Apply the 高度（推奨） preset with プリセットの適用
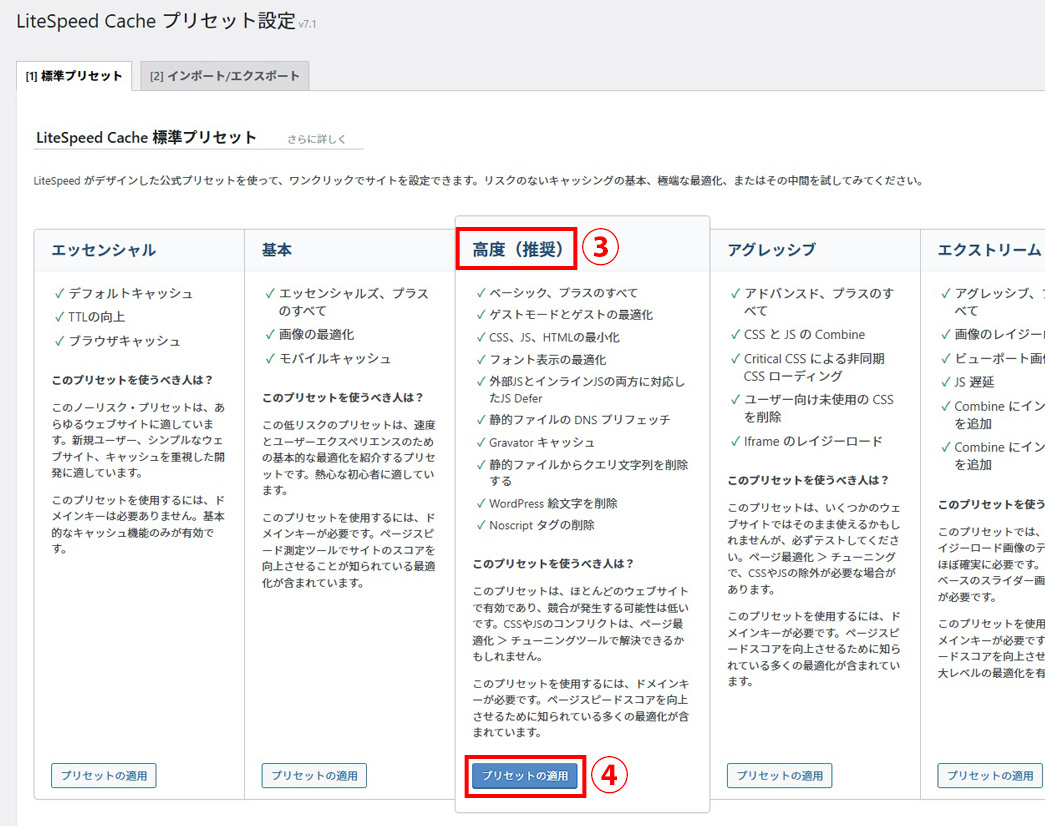 [x=525, y=776]
